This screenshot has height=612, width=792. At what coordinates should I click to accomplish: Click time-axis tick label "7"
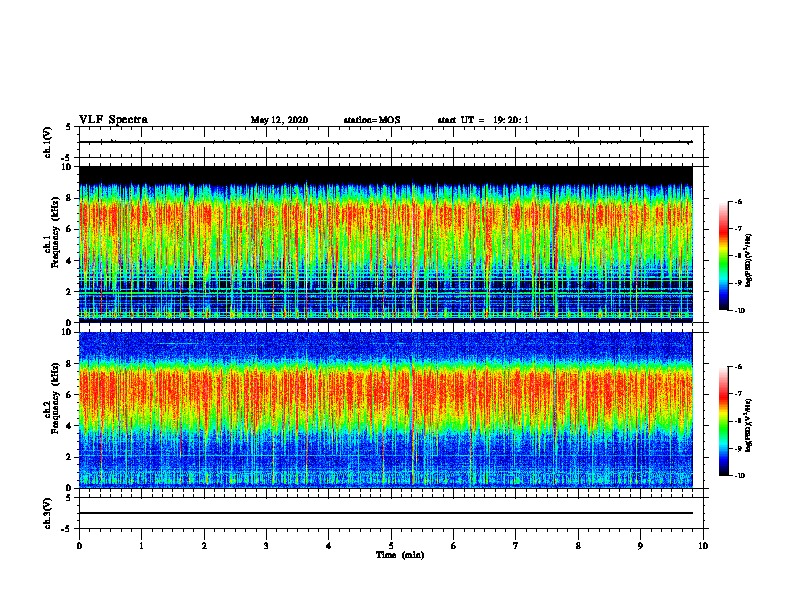click(x=516, y=546)
